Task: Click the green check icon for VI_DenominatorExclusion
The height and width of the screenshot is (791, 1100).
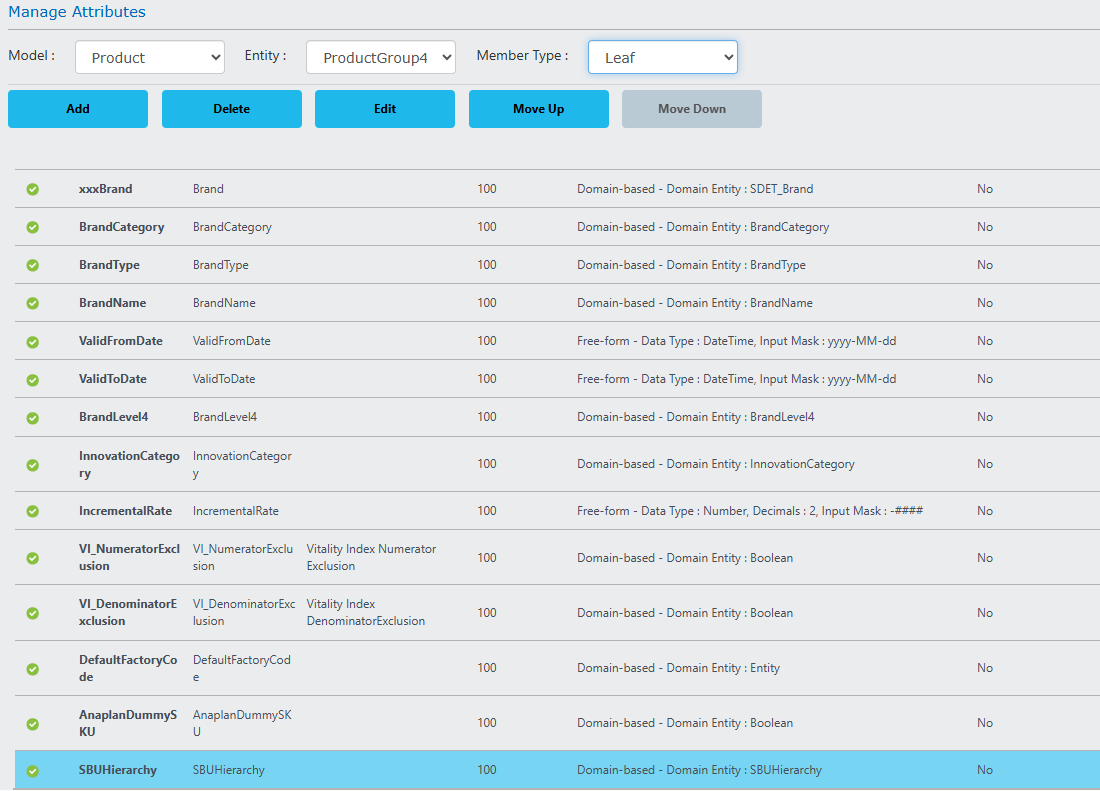Action: click(32, 613)
